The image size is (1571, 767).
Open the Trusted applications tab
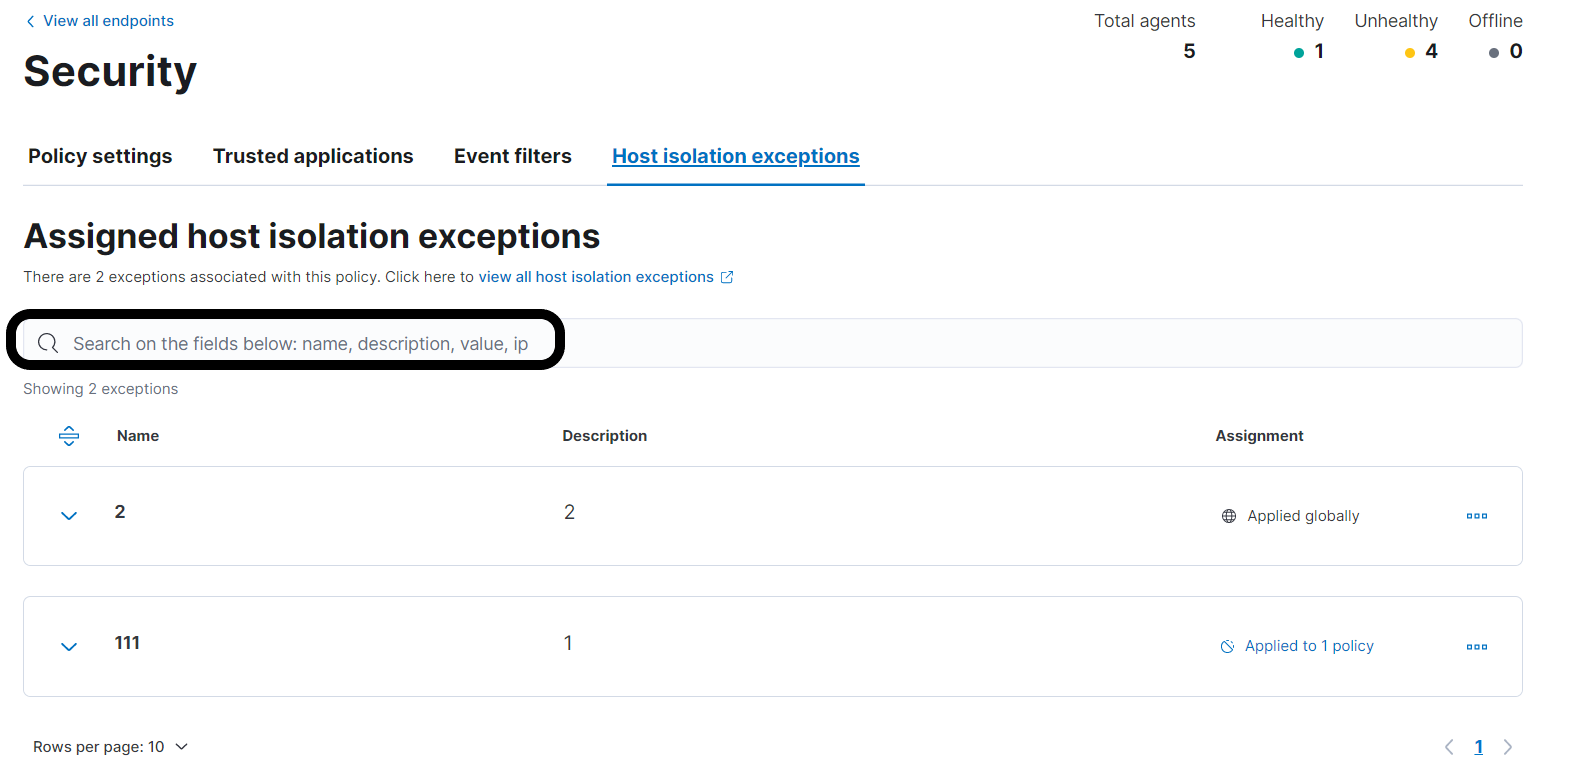[x=313, y=156]
